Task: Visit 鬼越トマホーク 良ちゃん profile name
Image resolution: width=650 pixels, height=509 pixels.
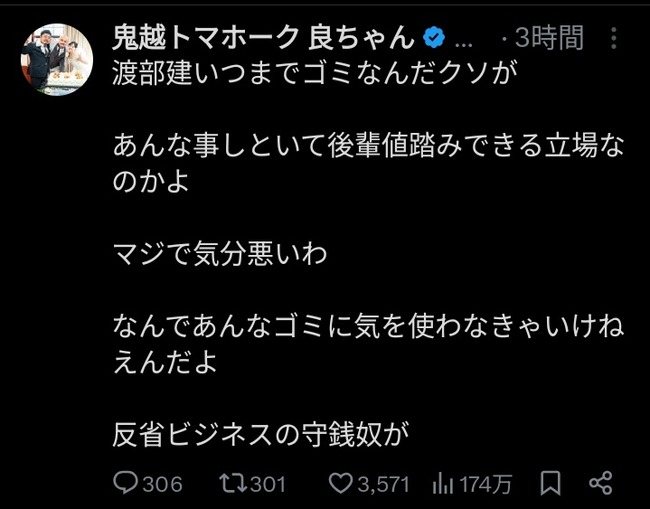Action: click(x=264, y=37)
